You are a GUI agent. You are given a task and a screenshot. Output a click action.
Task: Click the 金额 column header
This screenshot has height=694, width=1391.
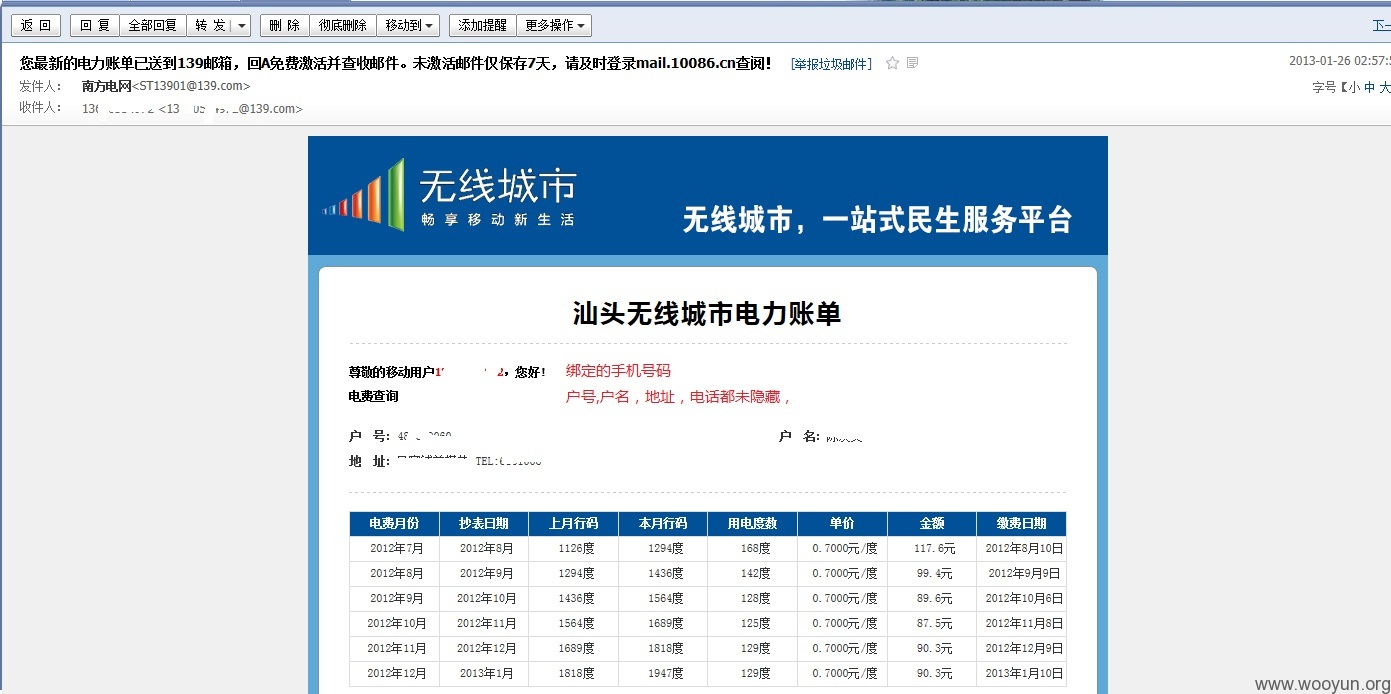[932, 524]
